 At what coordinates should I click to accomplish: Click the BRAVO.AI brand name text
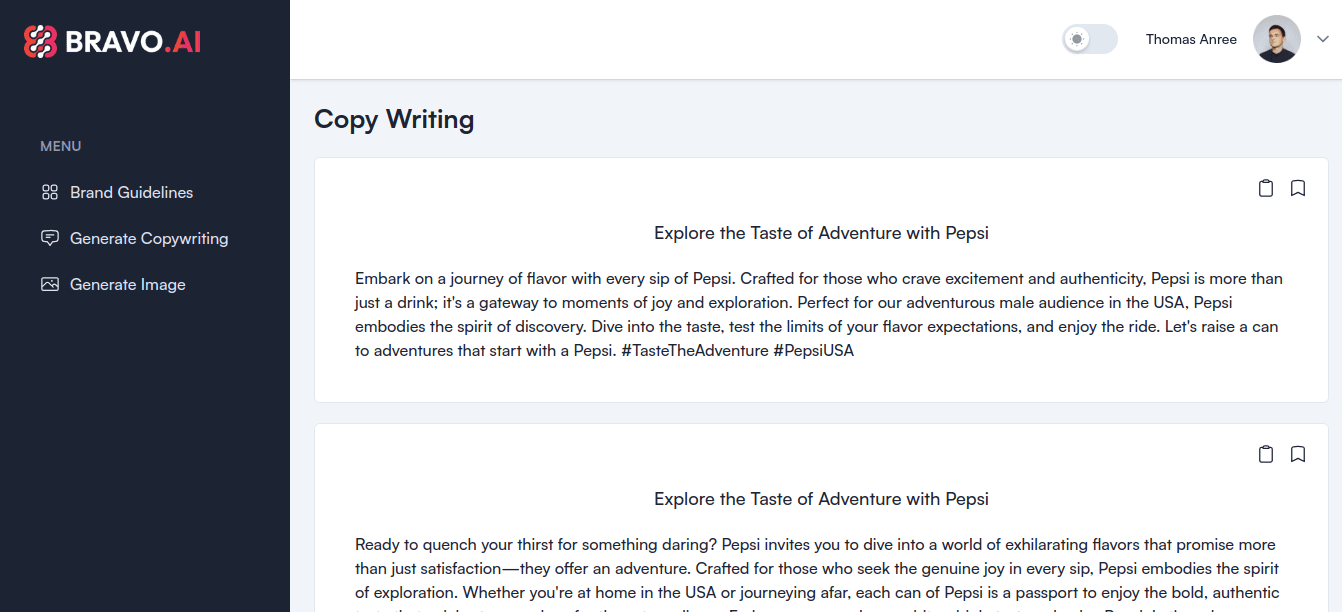(x=133, y=41)
